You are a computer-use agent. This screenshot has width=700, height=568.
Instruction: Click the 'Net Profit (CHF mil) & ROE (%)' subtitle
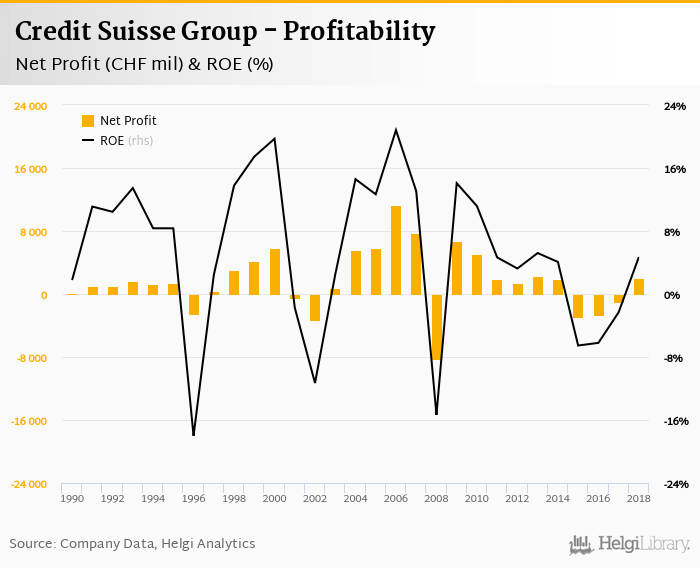tap(144, 65)
